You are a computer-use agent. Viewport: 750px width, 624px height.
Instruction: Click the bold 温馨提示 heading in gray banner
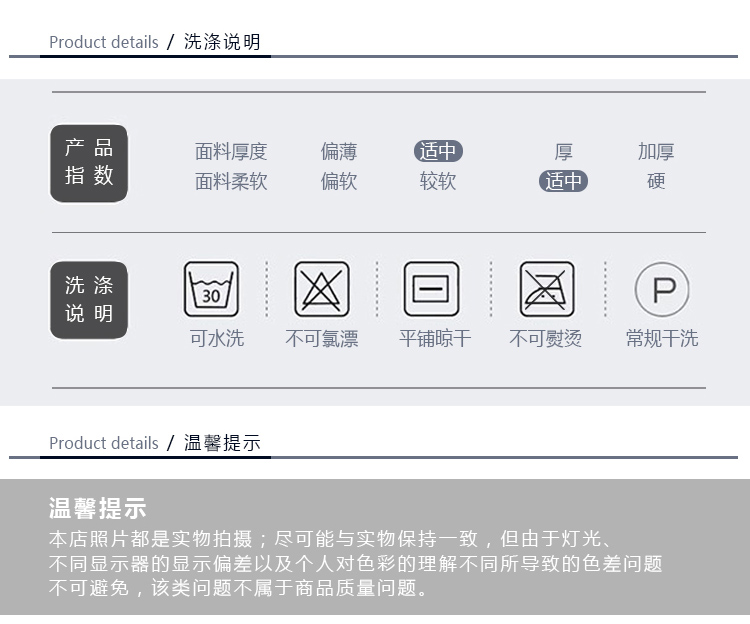pos(97,508)
